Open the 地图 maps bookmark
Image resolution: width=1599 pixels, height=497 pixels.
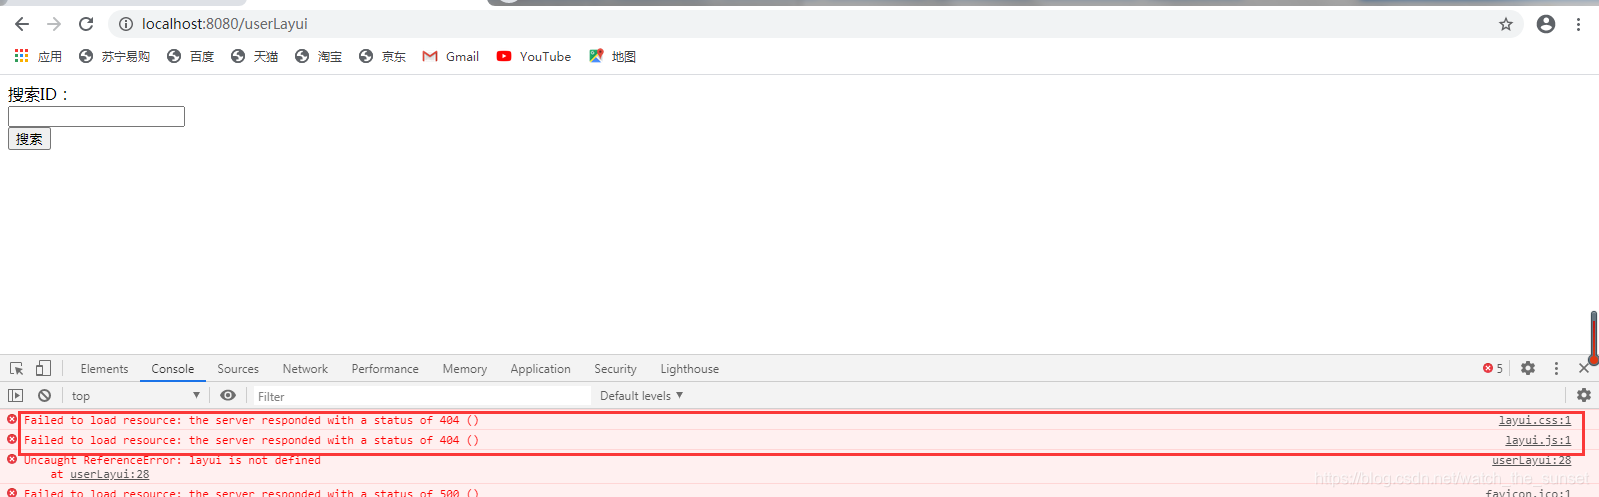point(612,56)
